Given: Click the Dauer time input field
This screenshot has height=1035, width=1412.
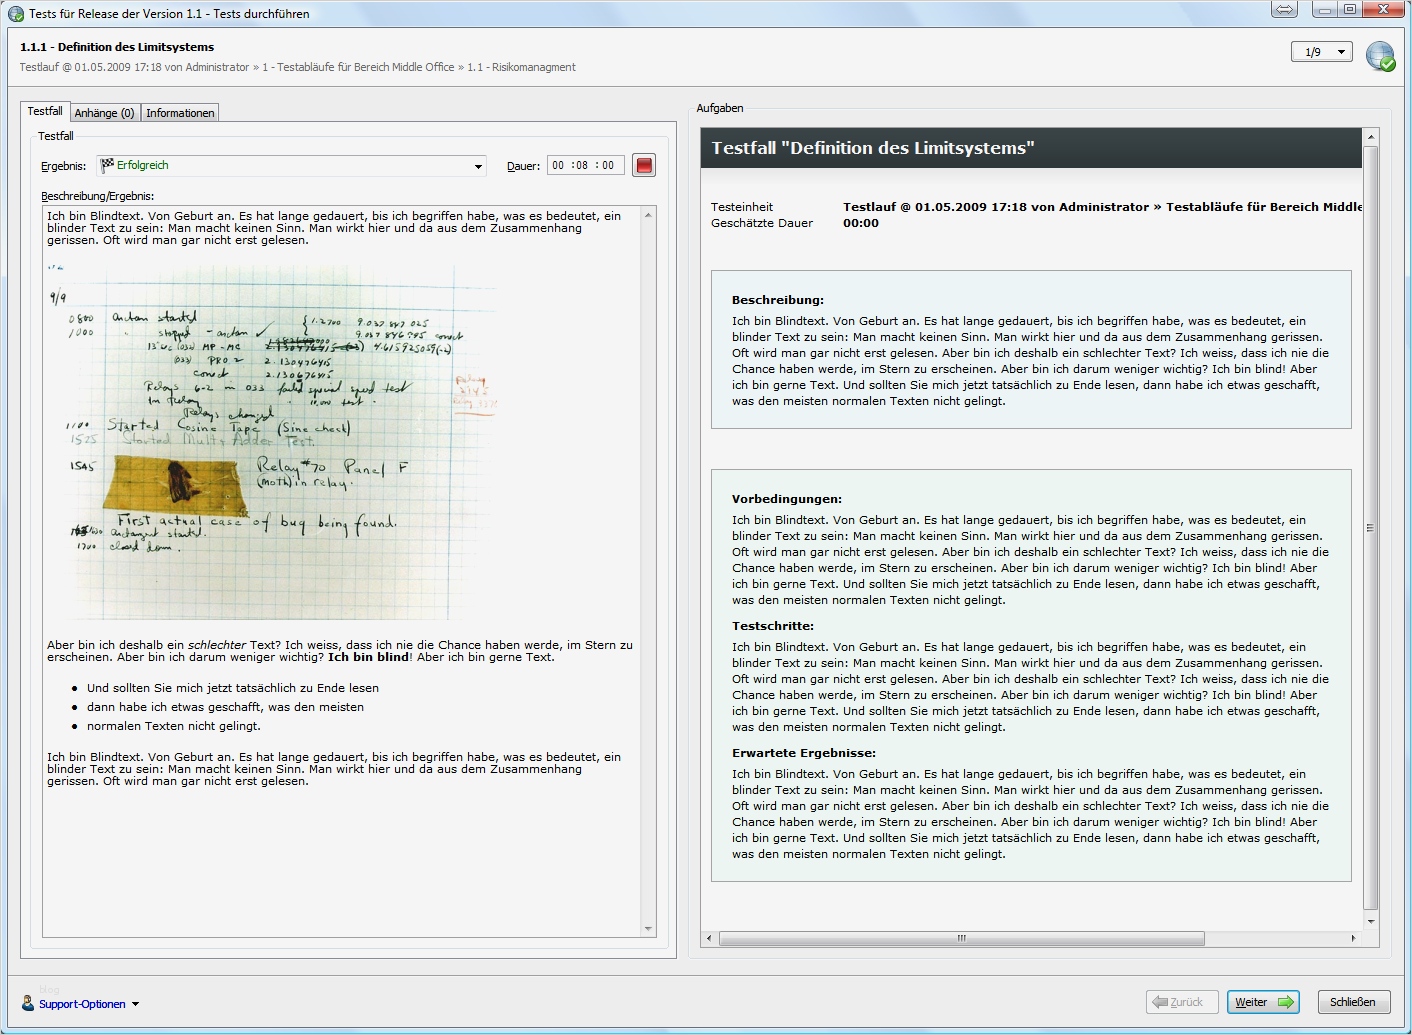Looking at the screenshot, I should [586, 166].
